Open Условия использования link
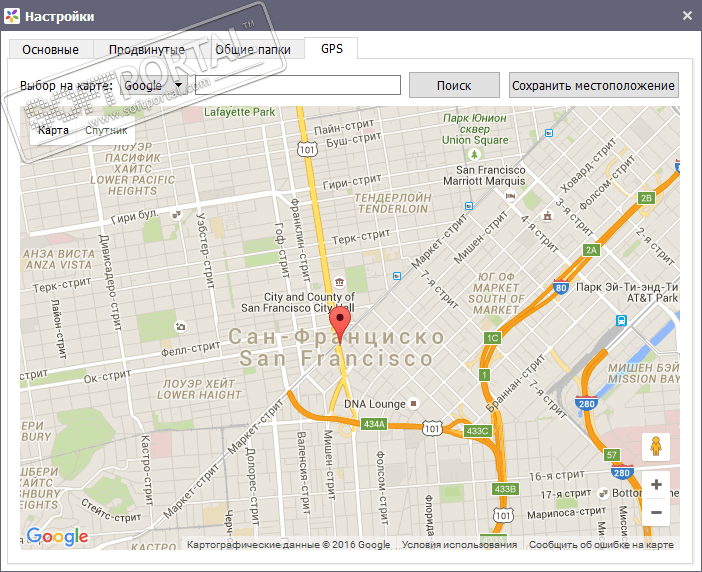 [459, 545]
